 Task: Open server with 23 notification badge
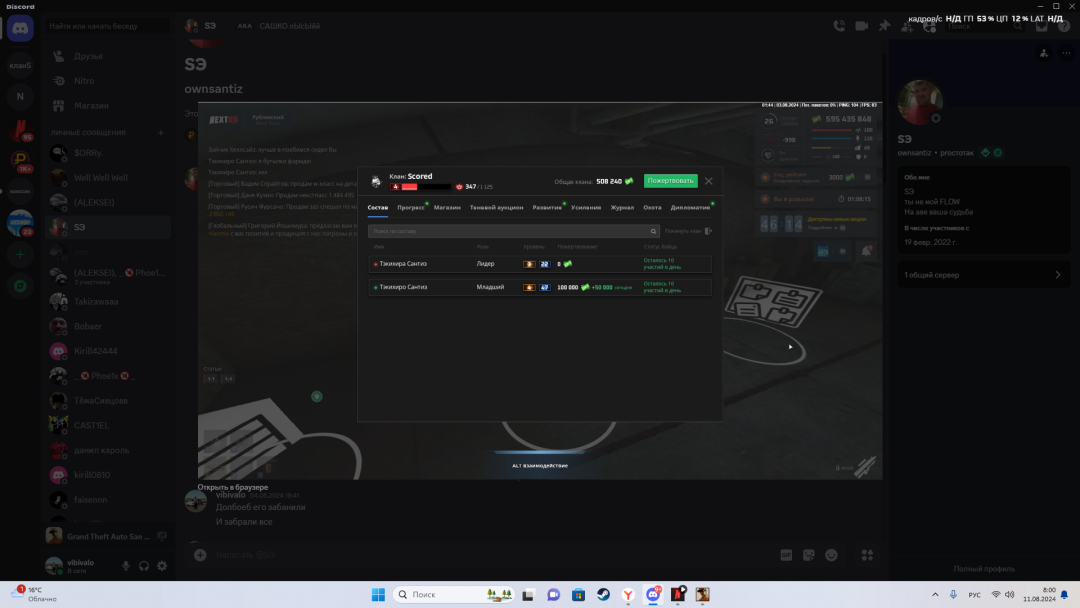coord(20,223)
